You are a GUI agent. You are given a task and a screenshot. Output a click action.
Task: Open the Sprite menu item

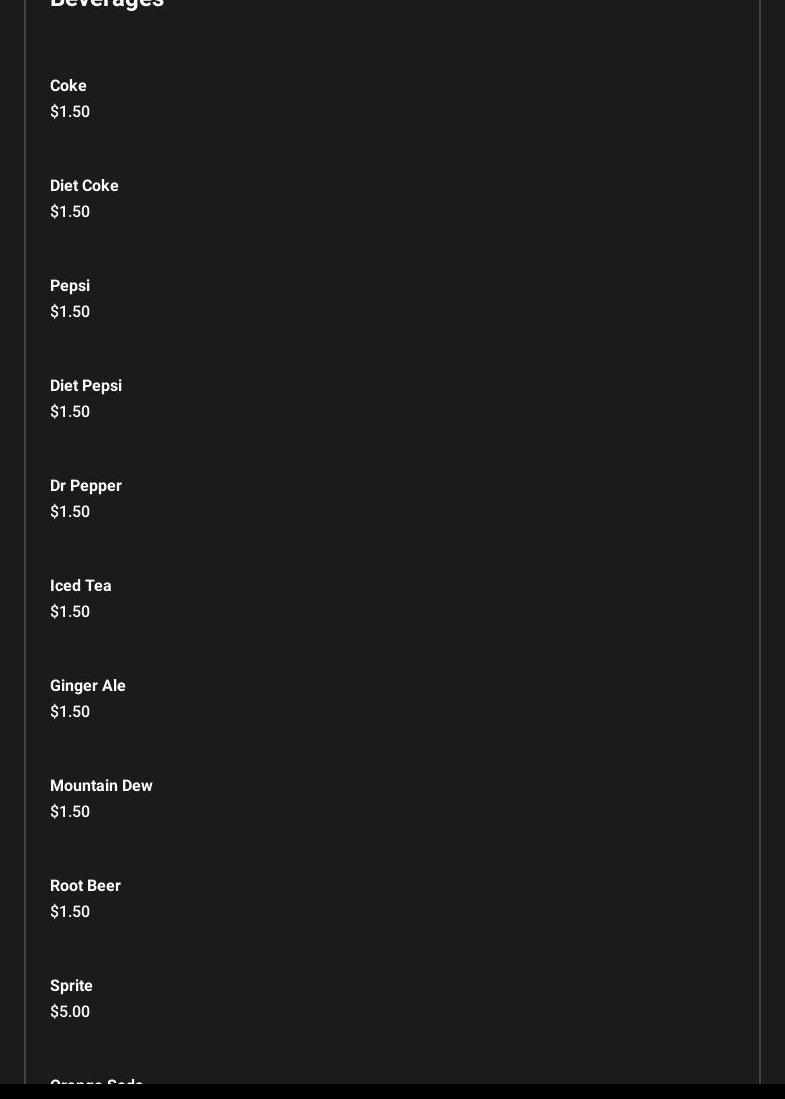(71, 986)
